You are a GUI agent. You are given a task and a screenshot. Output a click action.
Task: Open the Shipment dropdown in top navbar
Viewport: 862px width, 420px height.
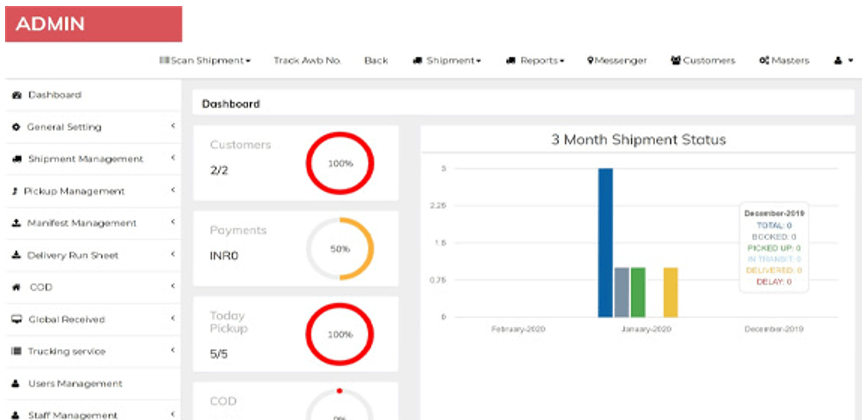pyautogui.click(x=446, y=61)
